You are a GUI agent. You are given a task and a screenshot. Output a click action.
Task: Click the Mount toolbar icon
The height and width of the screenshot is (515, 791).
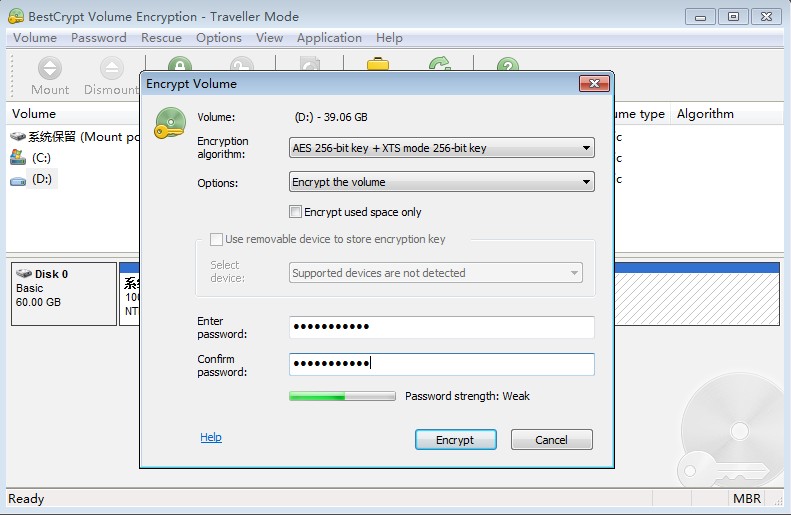(x=50, y=69)
